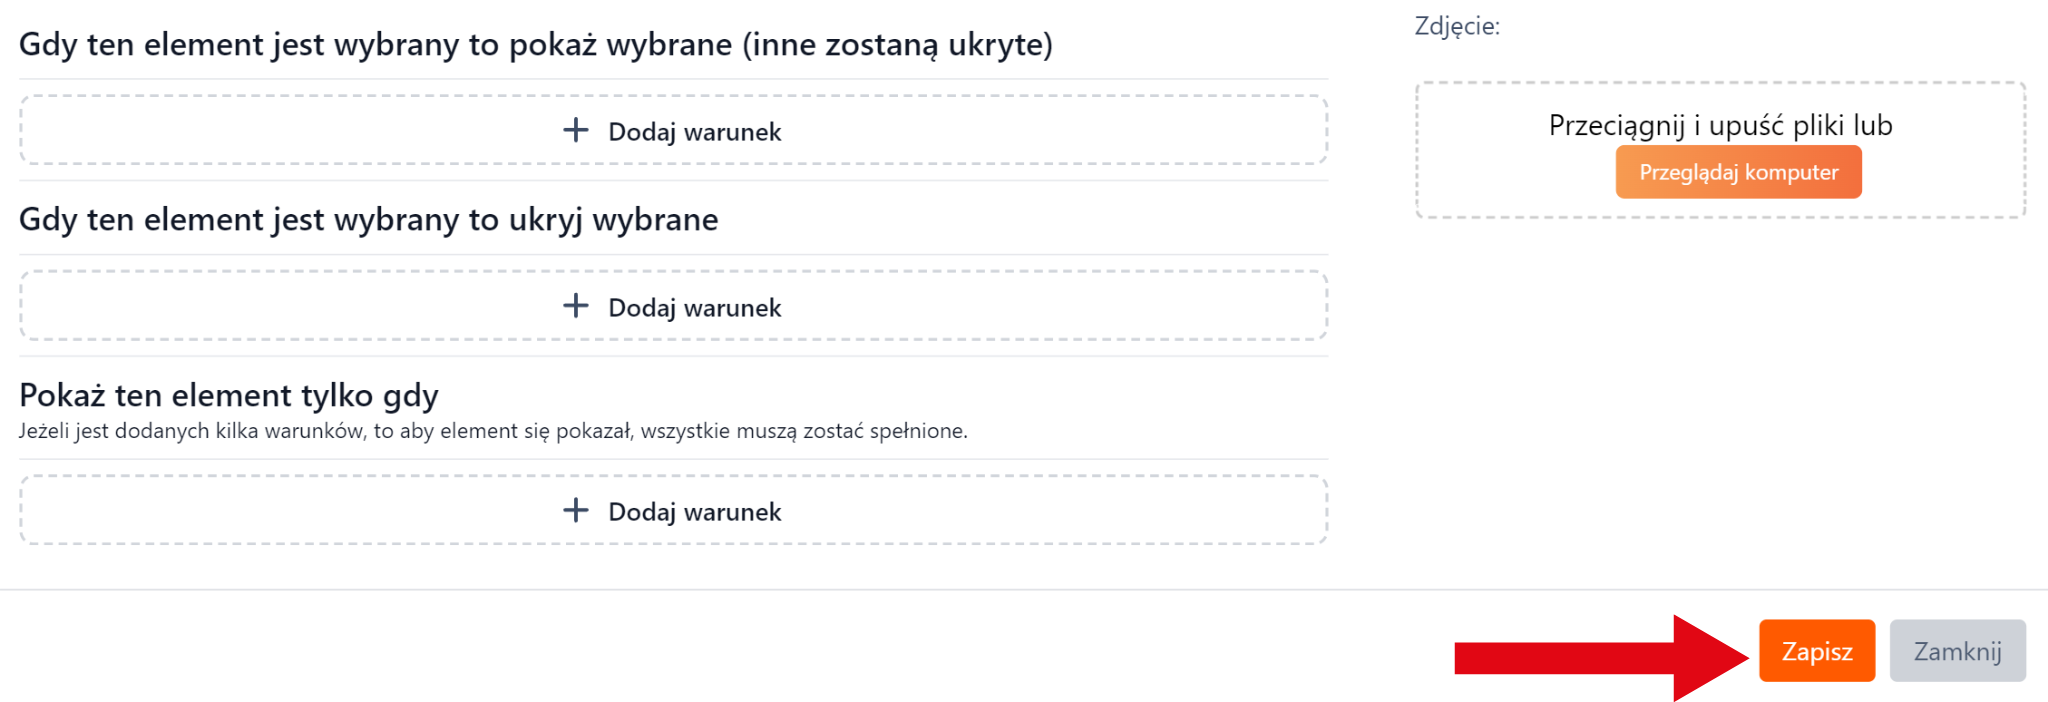The height and width of the screenshot is (702, 2048).
Task: Click plus icon under 'Pokaż ten element tylko gdy'
Action: (x=575, y=511)
